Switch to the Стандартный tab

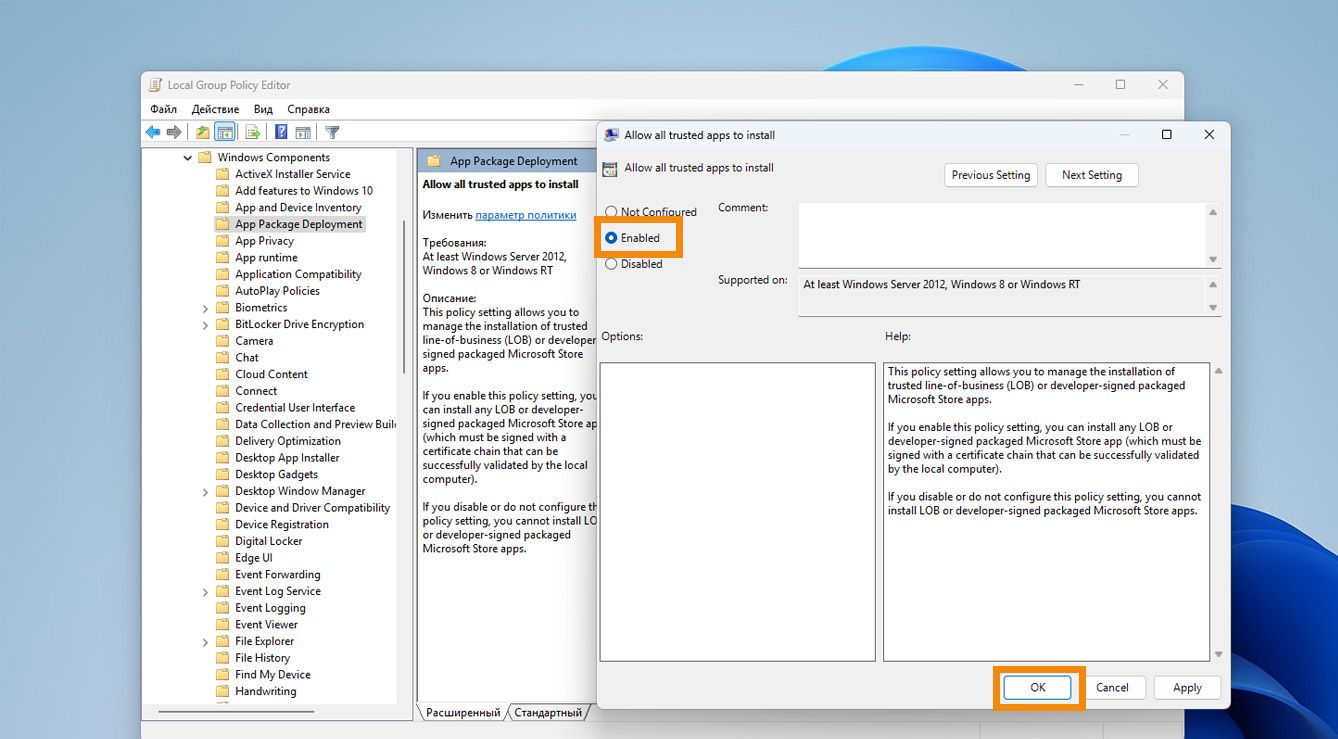[x=547, y=712]
